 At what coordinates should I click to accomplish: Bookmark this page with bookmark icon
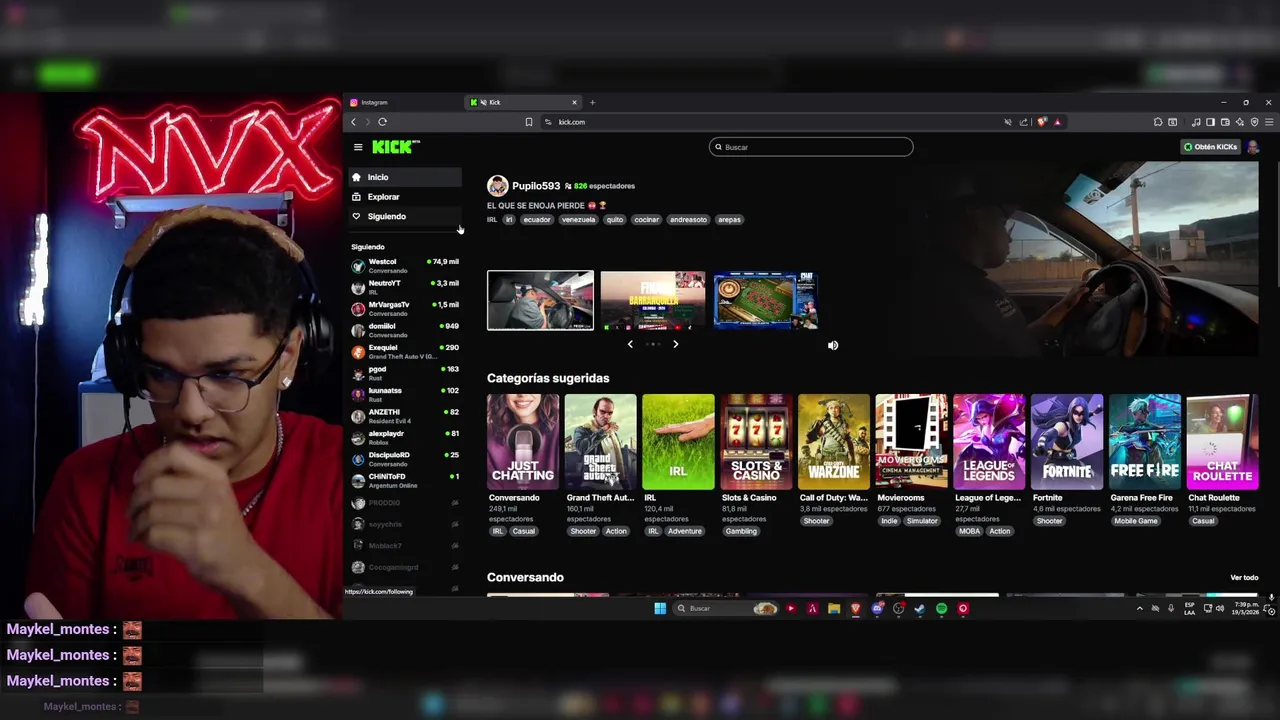click(x=529, y=122)
